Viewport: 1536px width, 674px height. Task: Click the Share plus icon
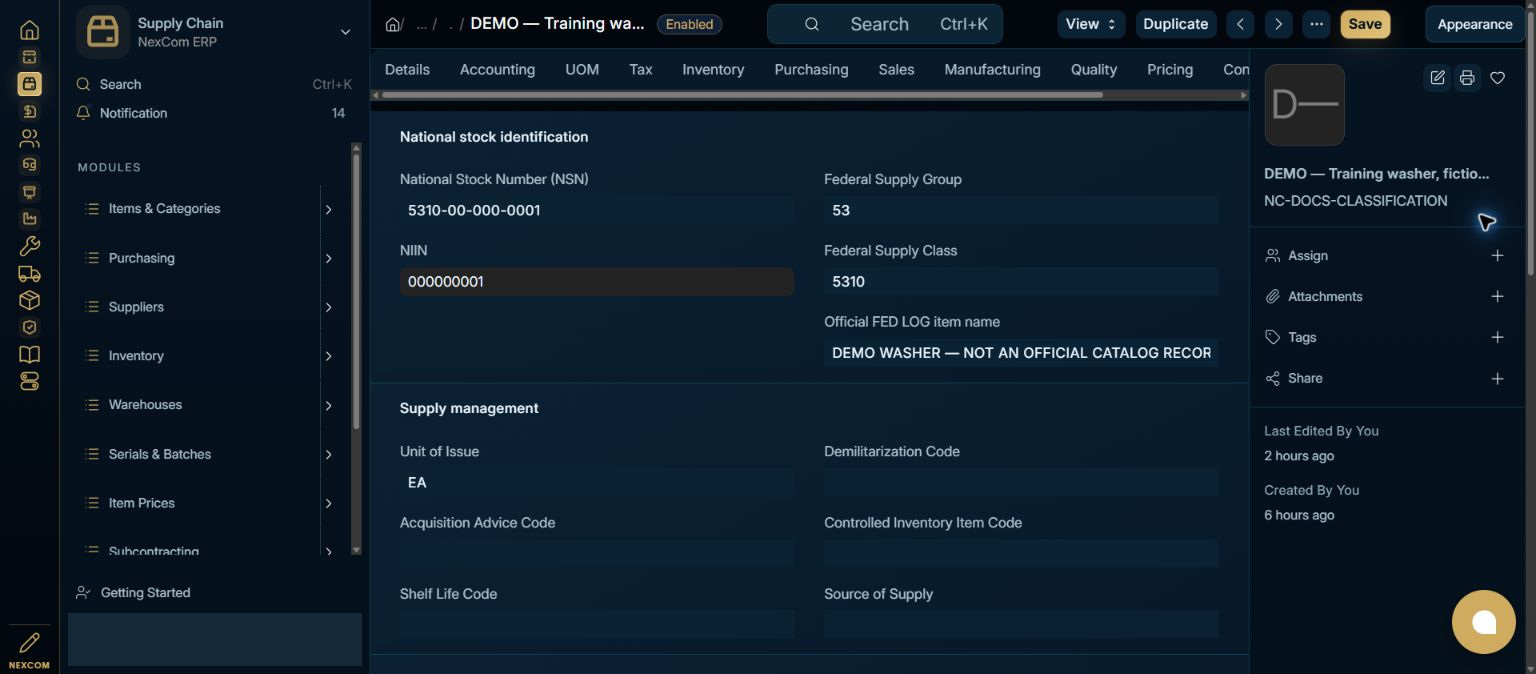[x=1497, y=379]
